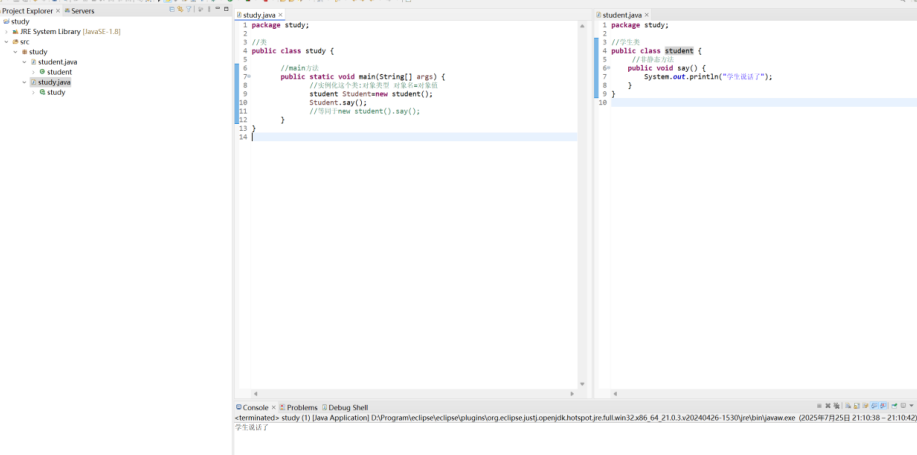Switch to Servers tab
This screenshot has width=917, height=455.
click(82, 11)
